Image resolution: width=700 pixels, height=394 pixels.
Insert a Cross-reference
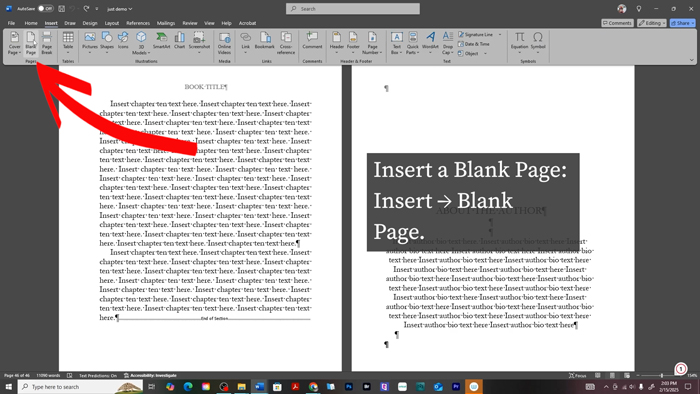click(286, 43)
